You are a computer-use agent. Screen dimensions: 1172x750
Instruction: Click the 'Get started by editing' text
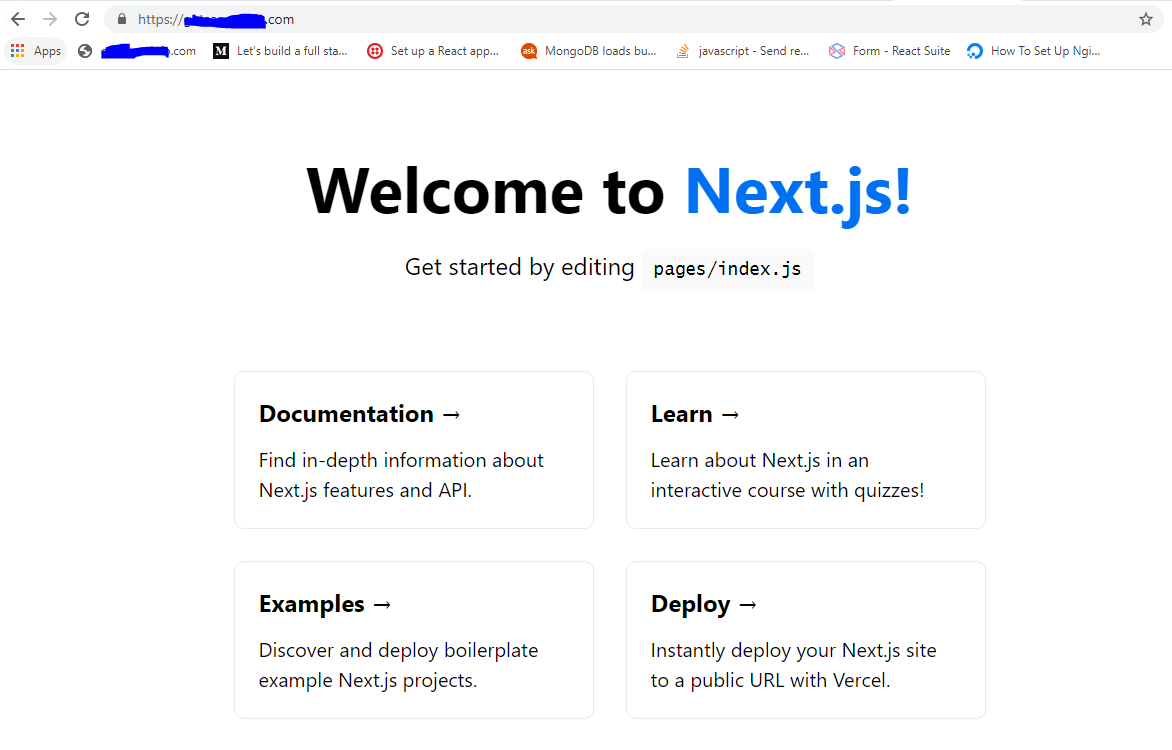519,267
